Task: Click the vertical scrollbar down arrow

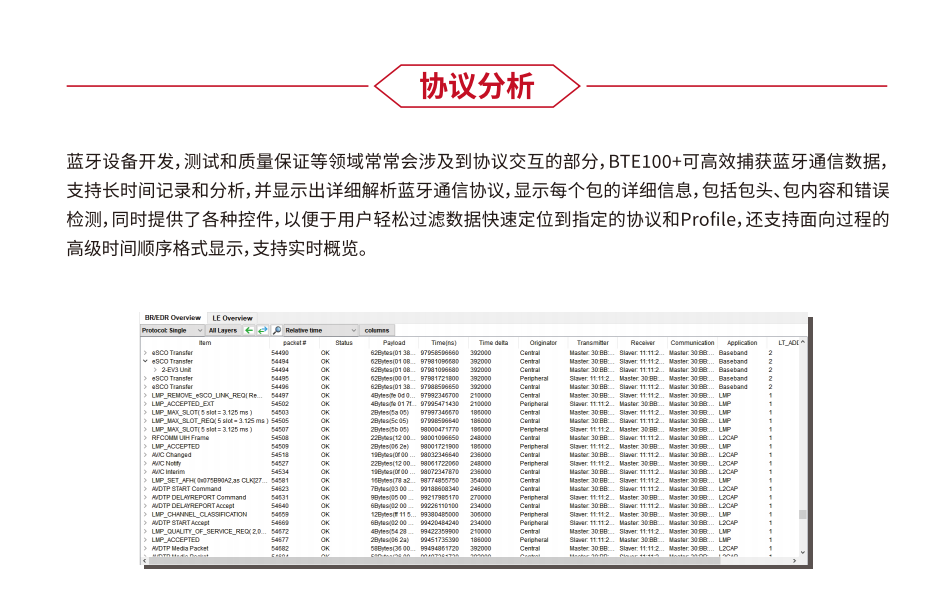Action: pos(802,552)
